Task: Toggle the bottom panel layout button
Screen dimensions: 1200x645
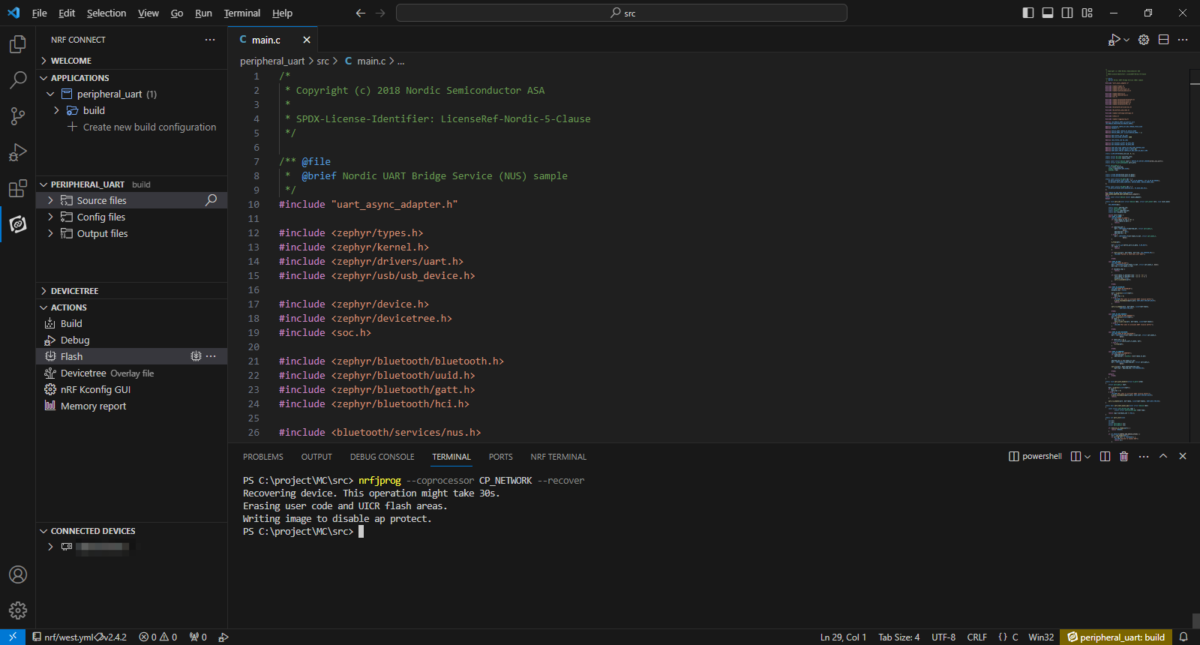Action: pyautogui.click(x=1049, y=13)
